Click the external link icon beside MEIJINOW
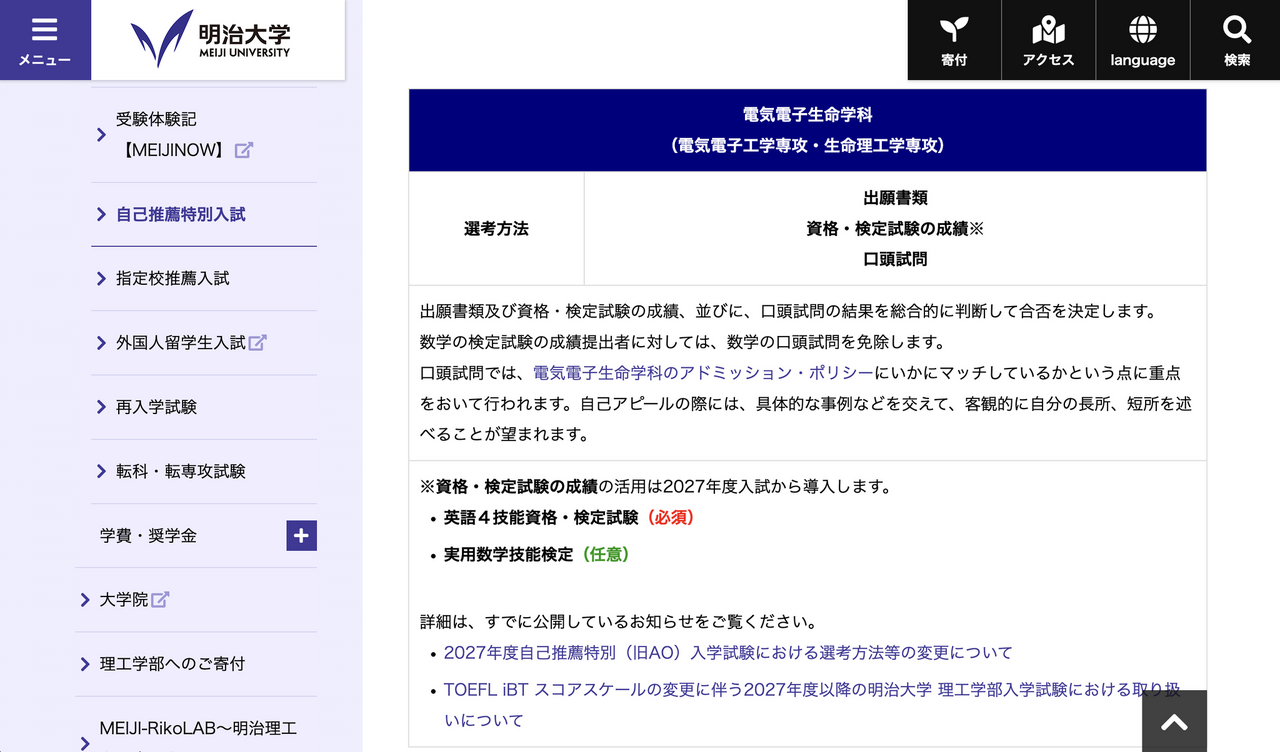 (x=242, y=151)
